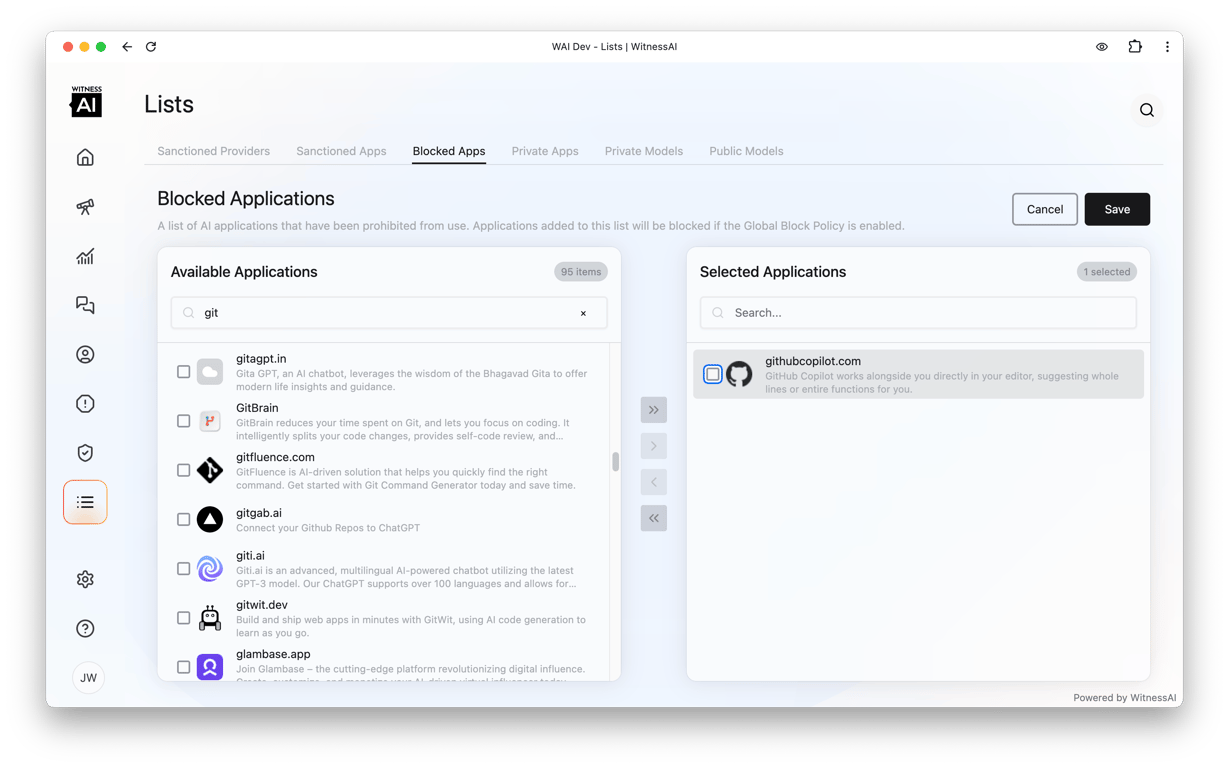
Task: Open the alerts exclamation icon in sidebar
Action: click(x=85, y=403)
